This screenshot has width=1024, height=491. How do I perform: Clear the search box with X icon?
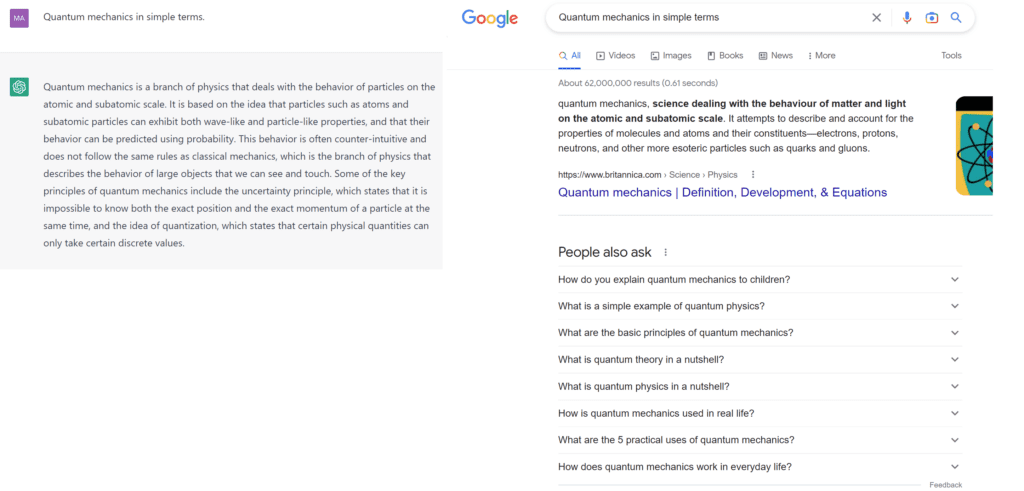click(x=877, y=17)
